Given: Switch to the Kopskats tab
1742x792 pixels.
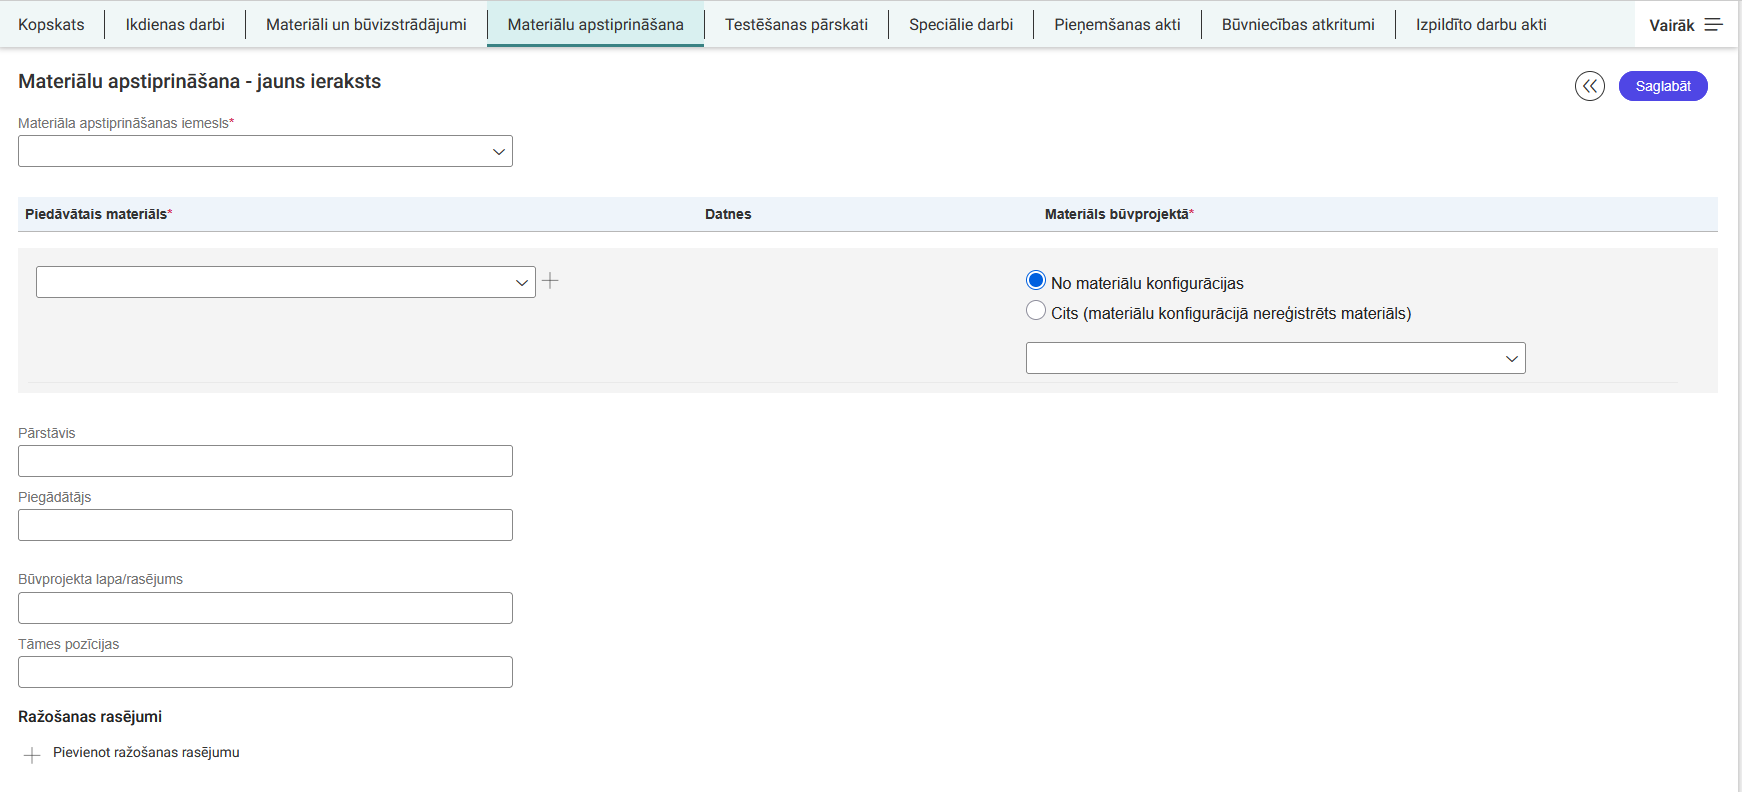Looking at the screenshot, I should pos(51,24).
